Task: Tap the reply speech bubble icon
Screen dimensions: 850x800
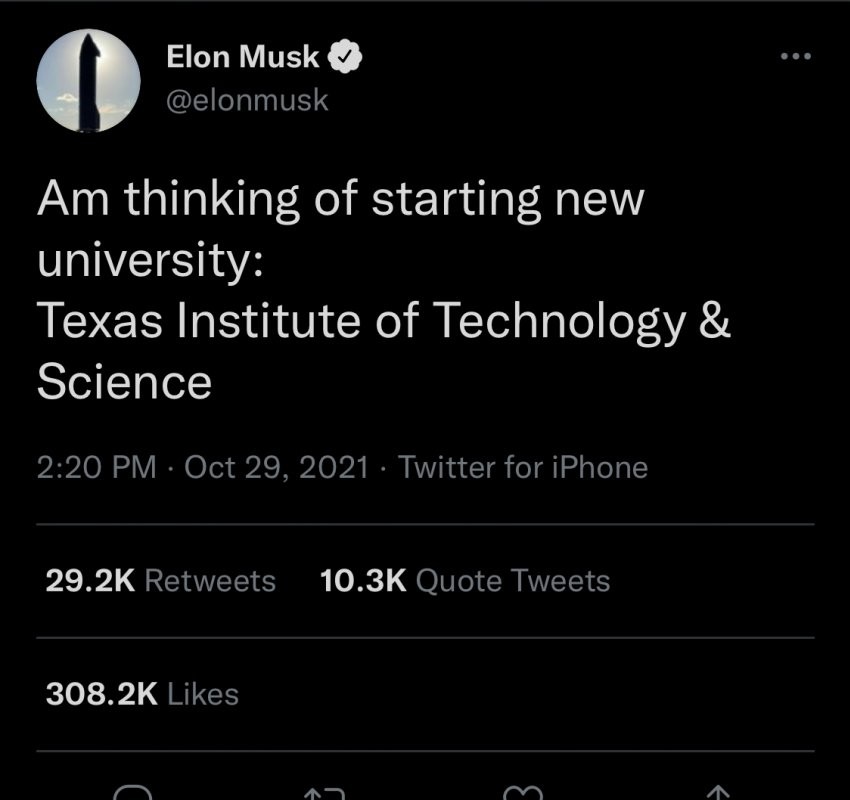Action: click(133, 793)
